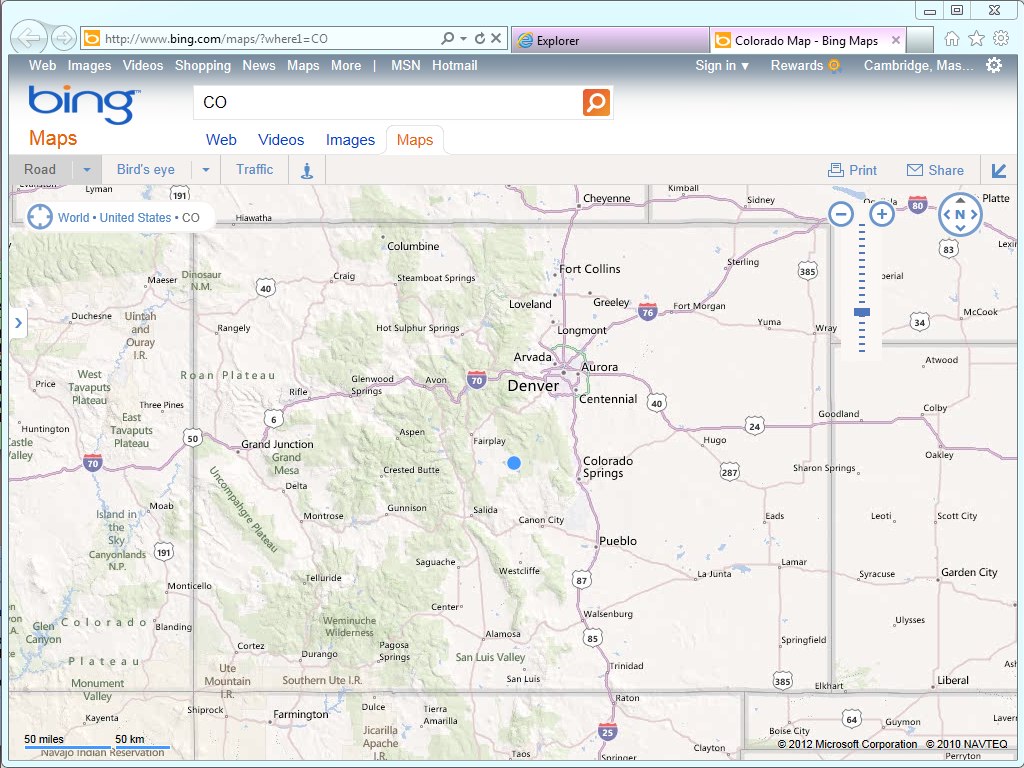Click the search magnifier in address bar
The image size is (1024, 768).
point(447,39)
